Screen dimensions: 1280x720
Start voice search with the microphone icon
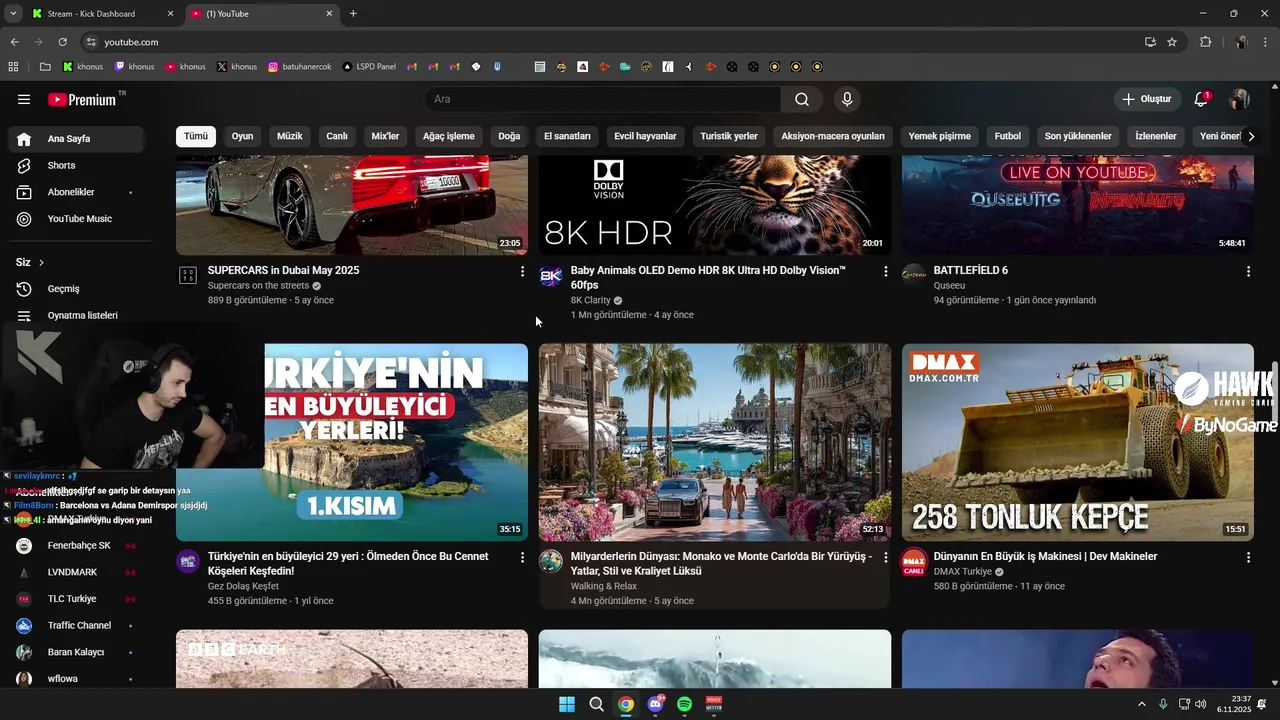pyautogui.click(x=847, y=99)
